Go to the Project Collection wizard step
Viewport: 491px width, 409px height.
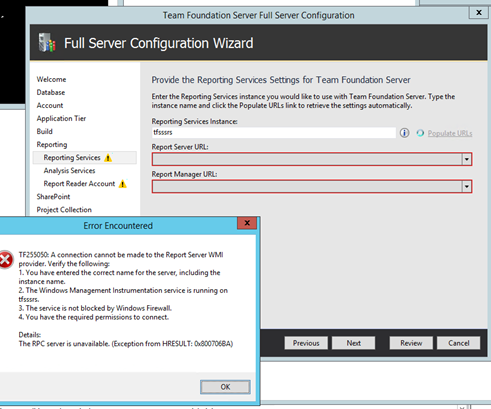[64, 210]
